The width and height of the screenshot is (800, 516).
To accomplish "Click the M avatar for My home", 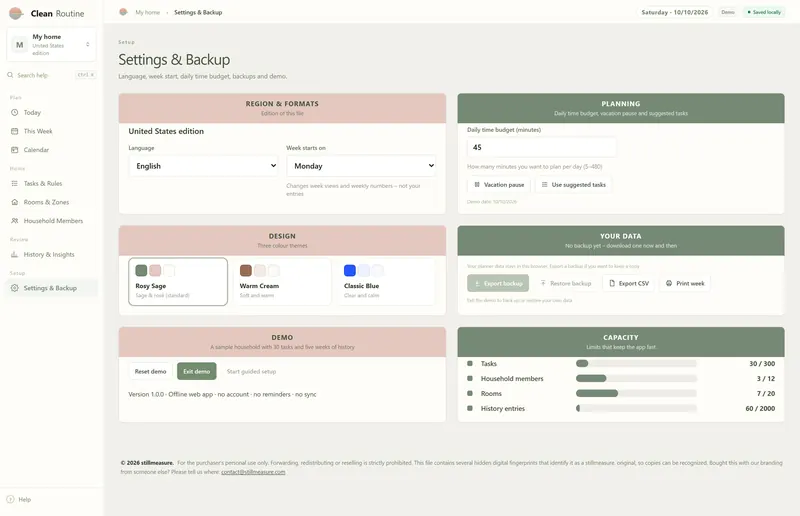I will pyautogui.click(x=19, y=44).
